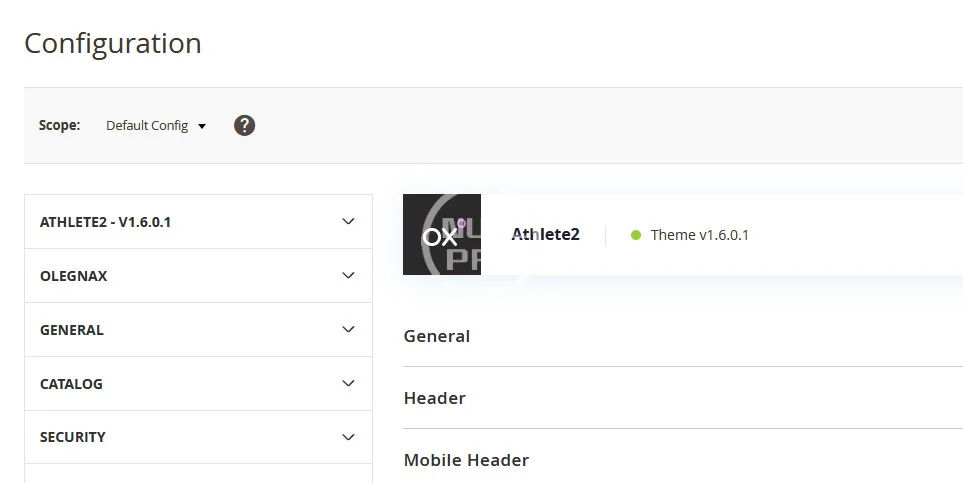Select the OLEGNAX sidebar tab
The height and width of the screenshot is (483, 963).
[x=74, y=276]
